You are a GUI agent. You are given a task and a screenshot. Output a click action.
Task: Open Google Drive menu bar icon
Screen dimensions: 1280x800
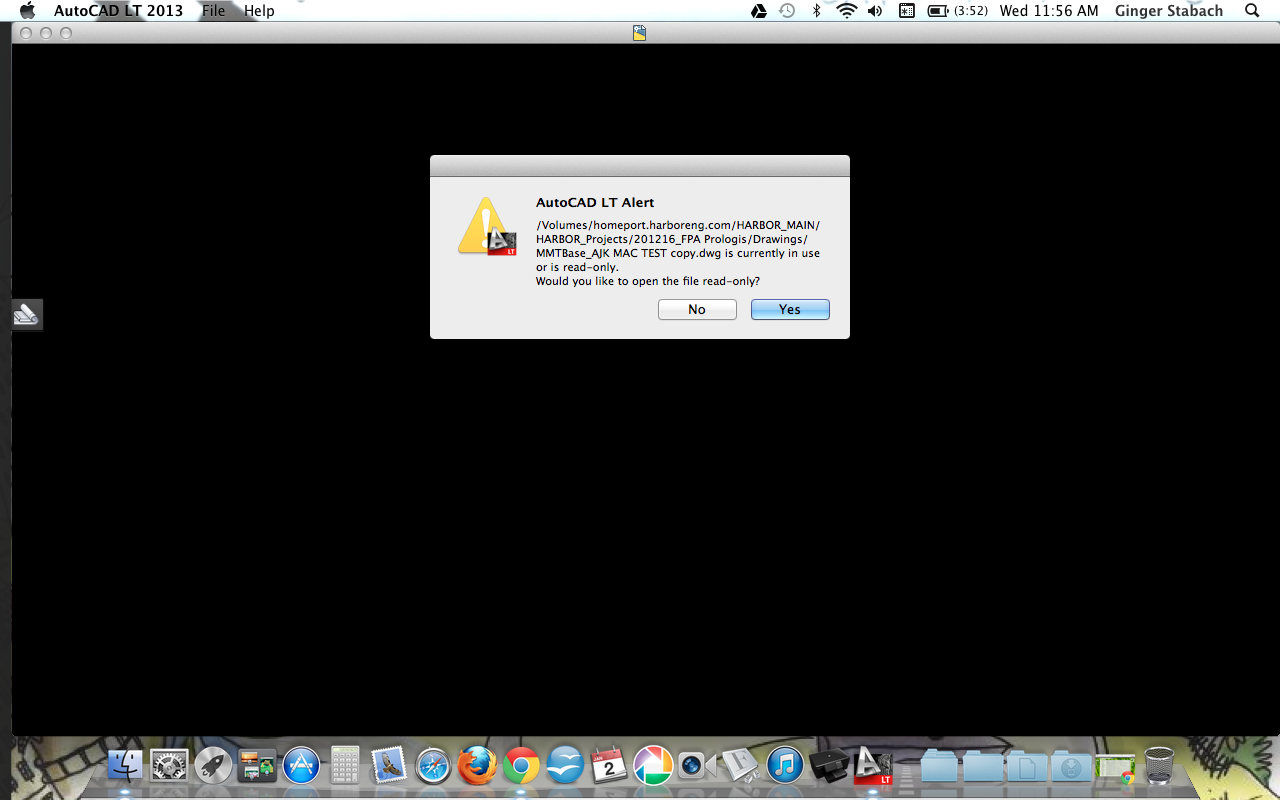[x=759, y=11]
